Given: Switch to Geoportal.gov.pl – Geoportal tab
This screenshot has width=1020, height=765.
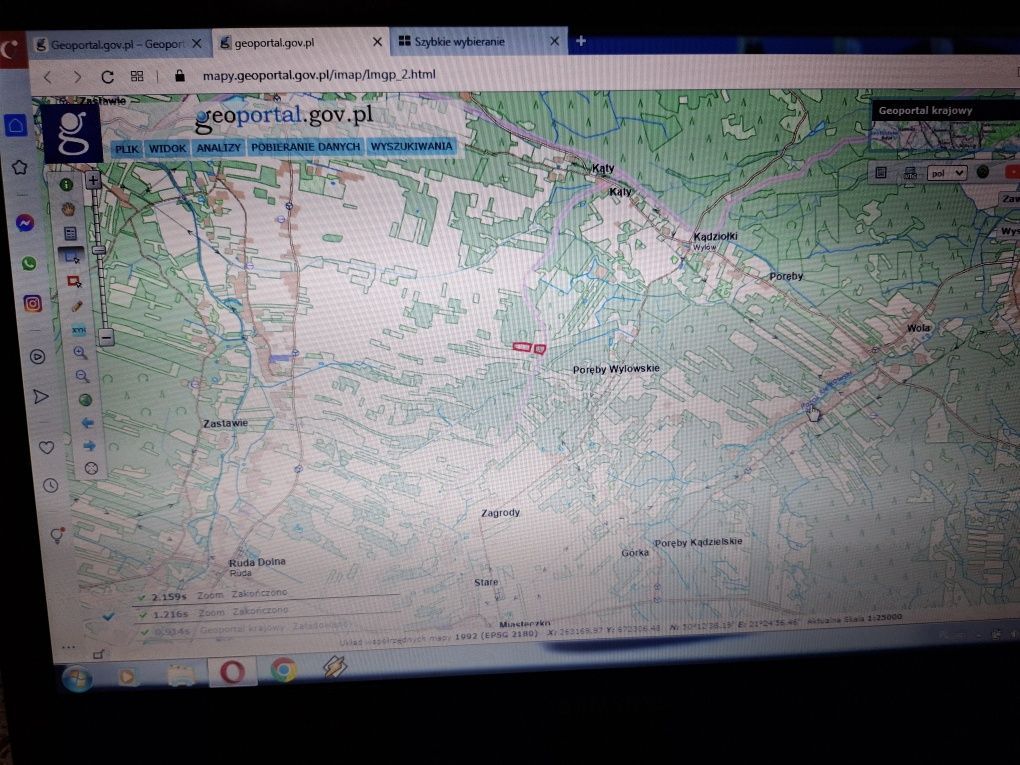Looking at the screenshot, I should (x=118, y=44).
